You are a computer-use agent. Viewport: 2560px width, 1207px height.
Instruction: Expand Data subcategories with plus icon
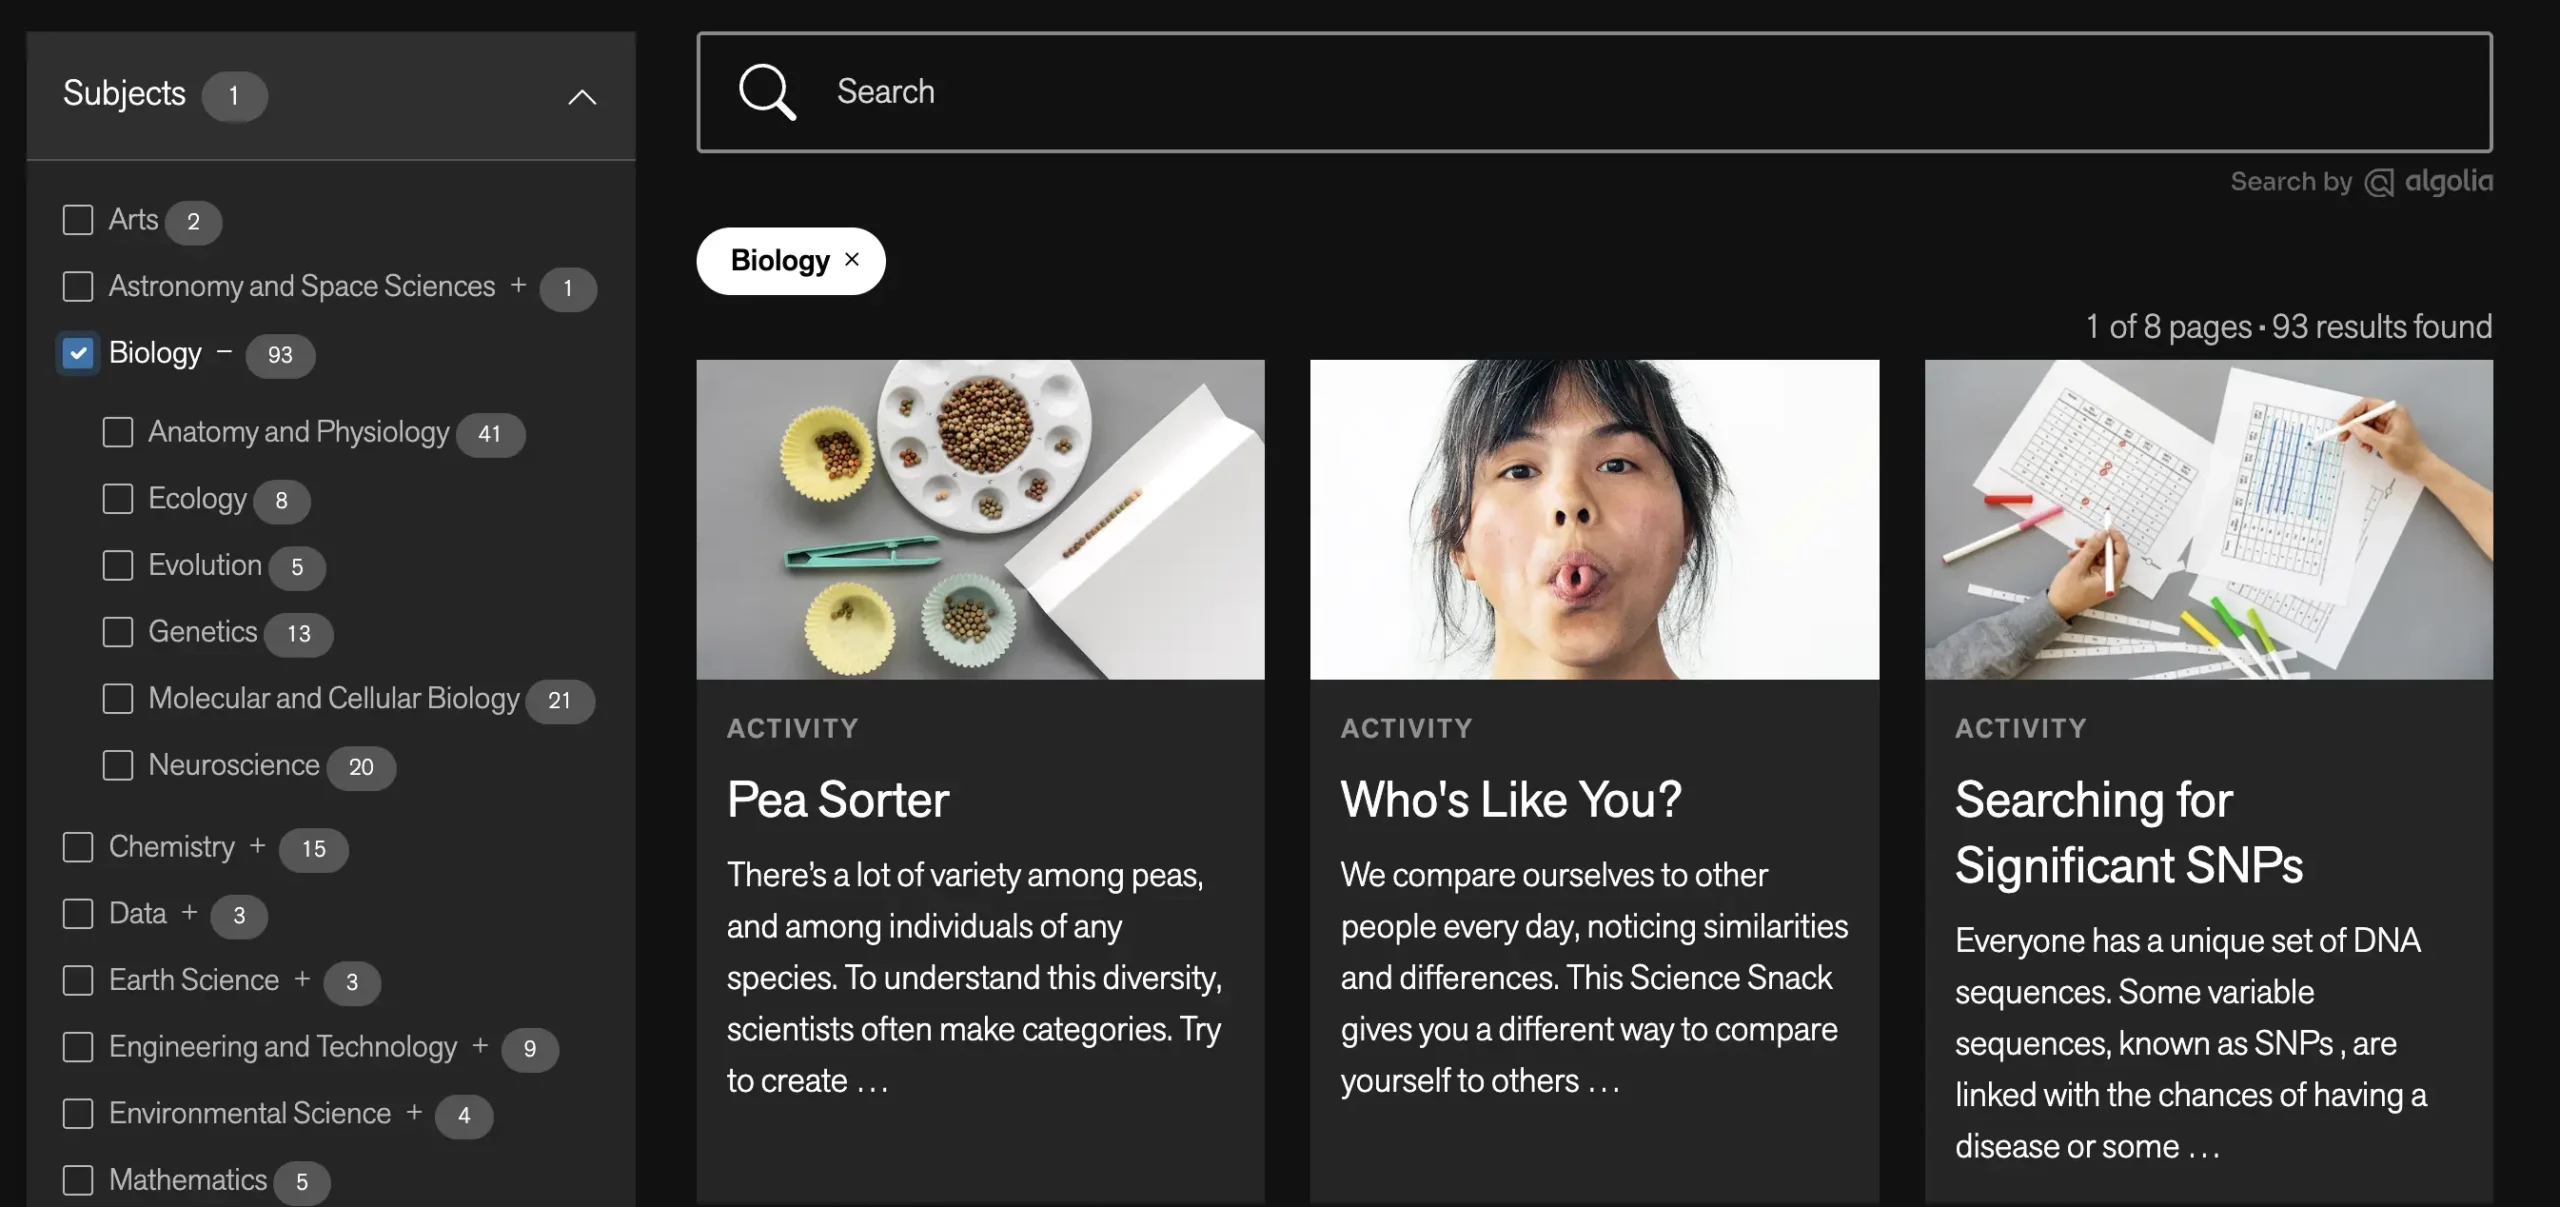pos(190,912)
